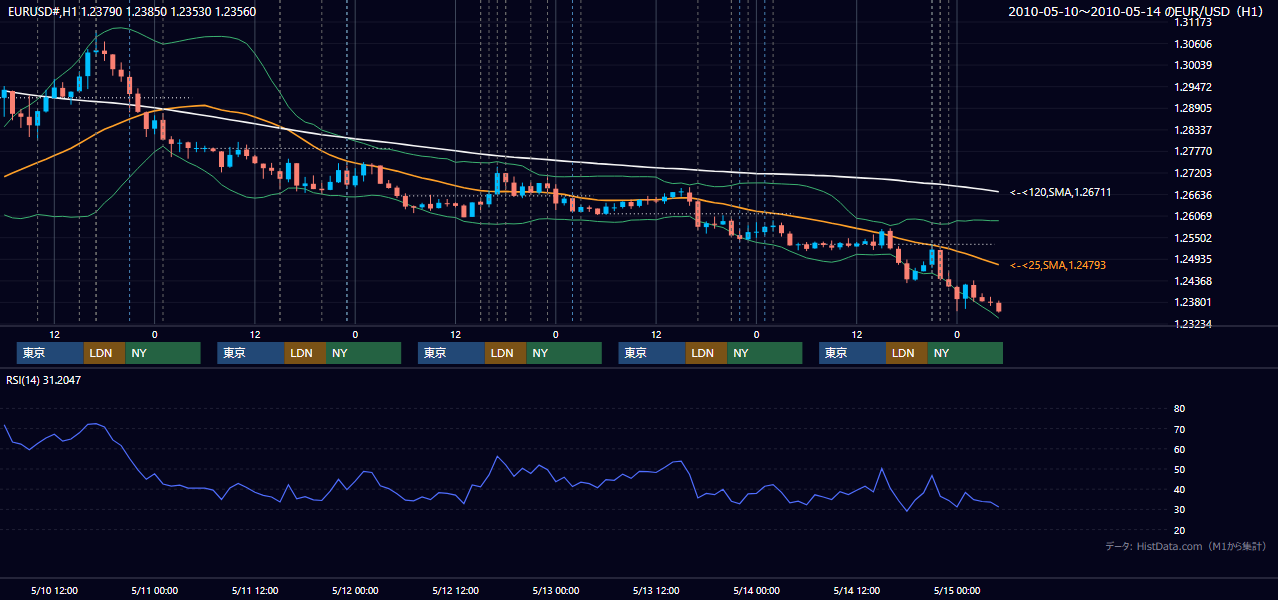Click RSI scale level 80

coord(1179,409)
